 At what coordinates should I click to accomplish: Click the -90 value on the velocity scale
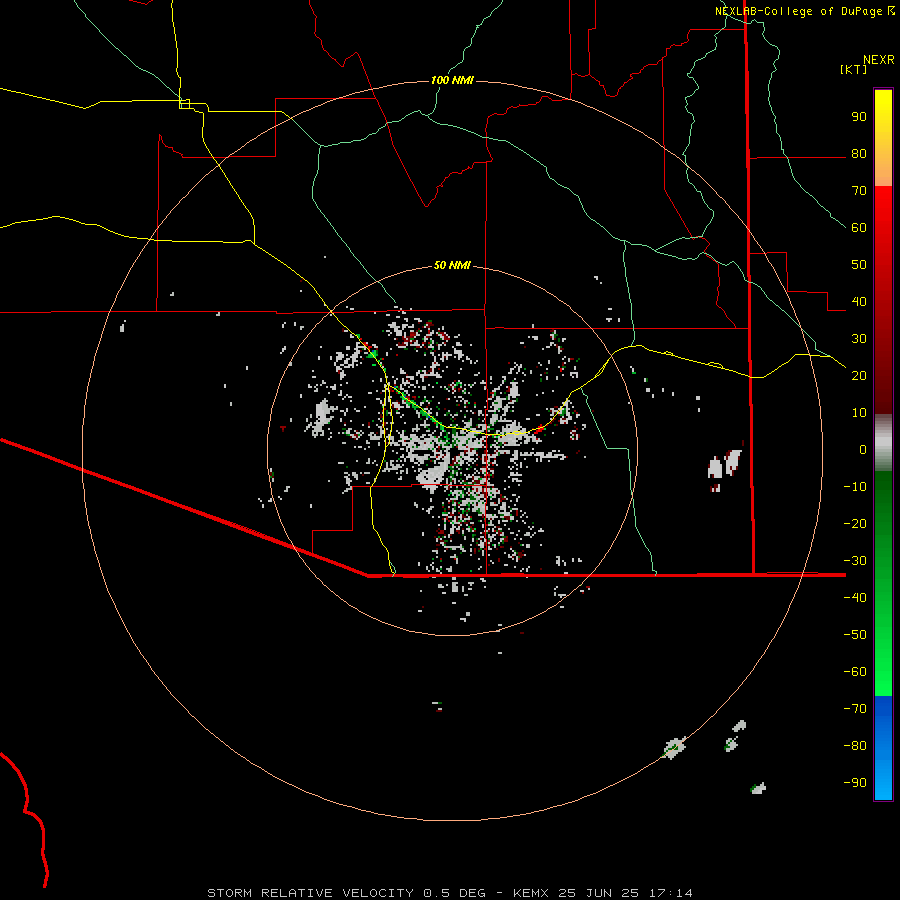855,782
